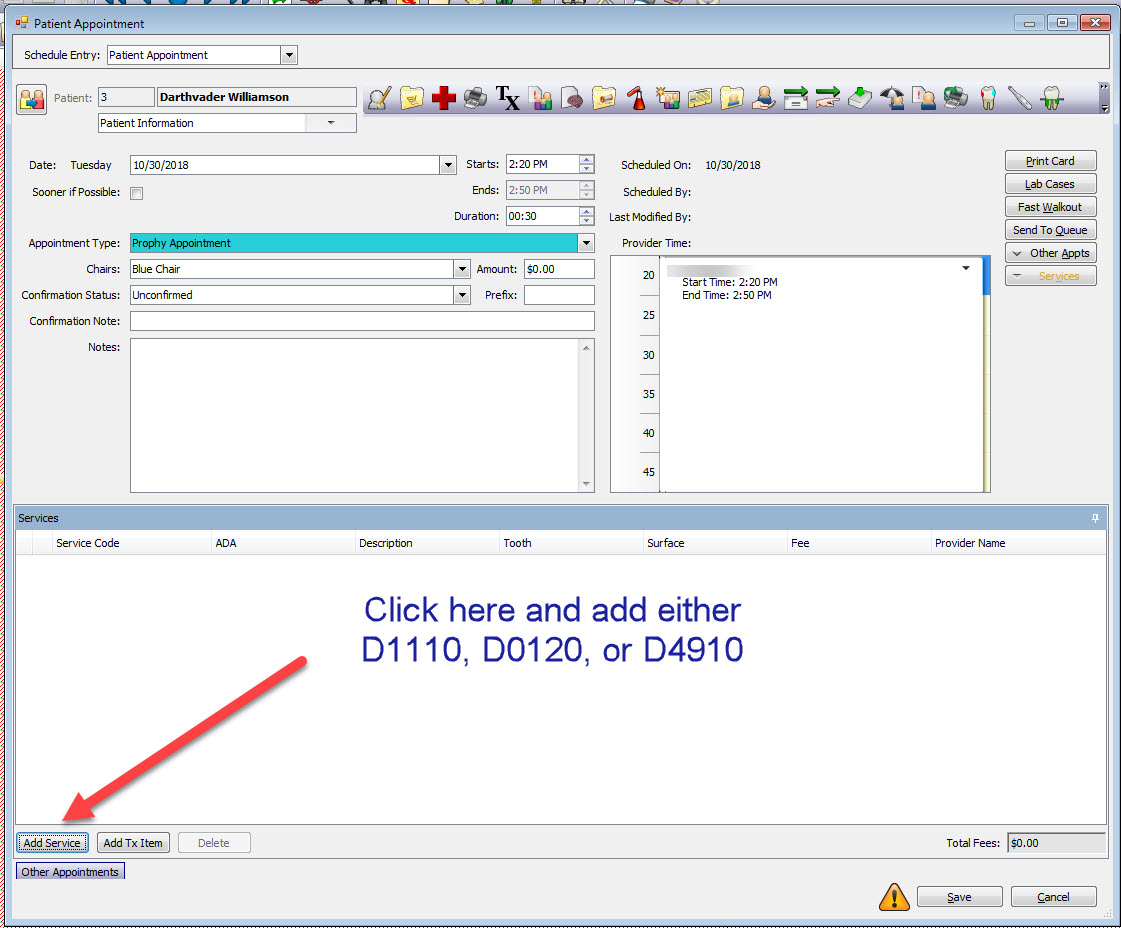Open the Confirmation Status dropdown

[x=461, y=294]
